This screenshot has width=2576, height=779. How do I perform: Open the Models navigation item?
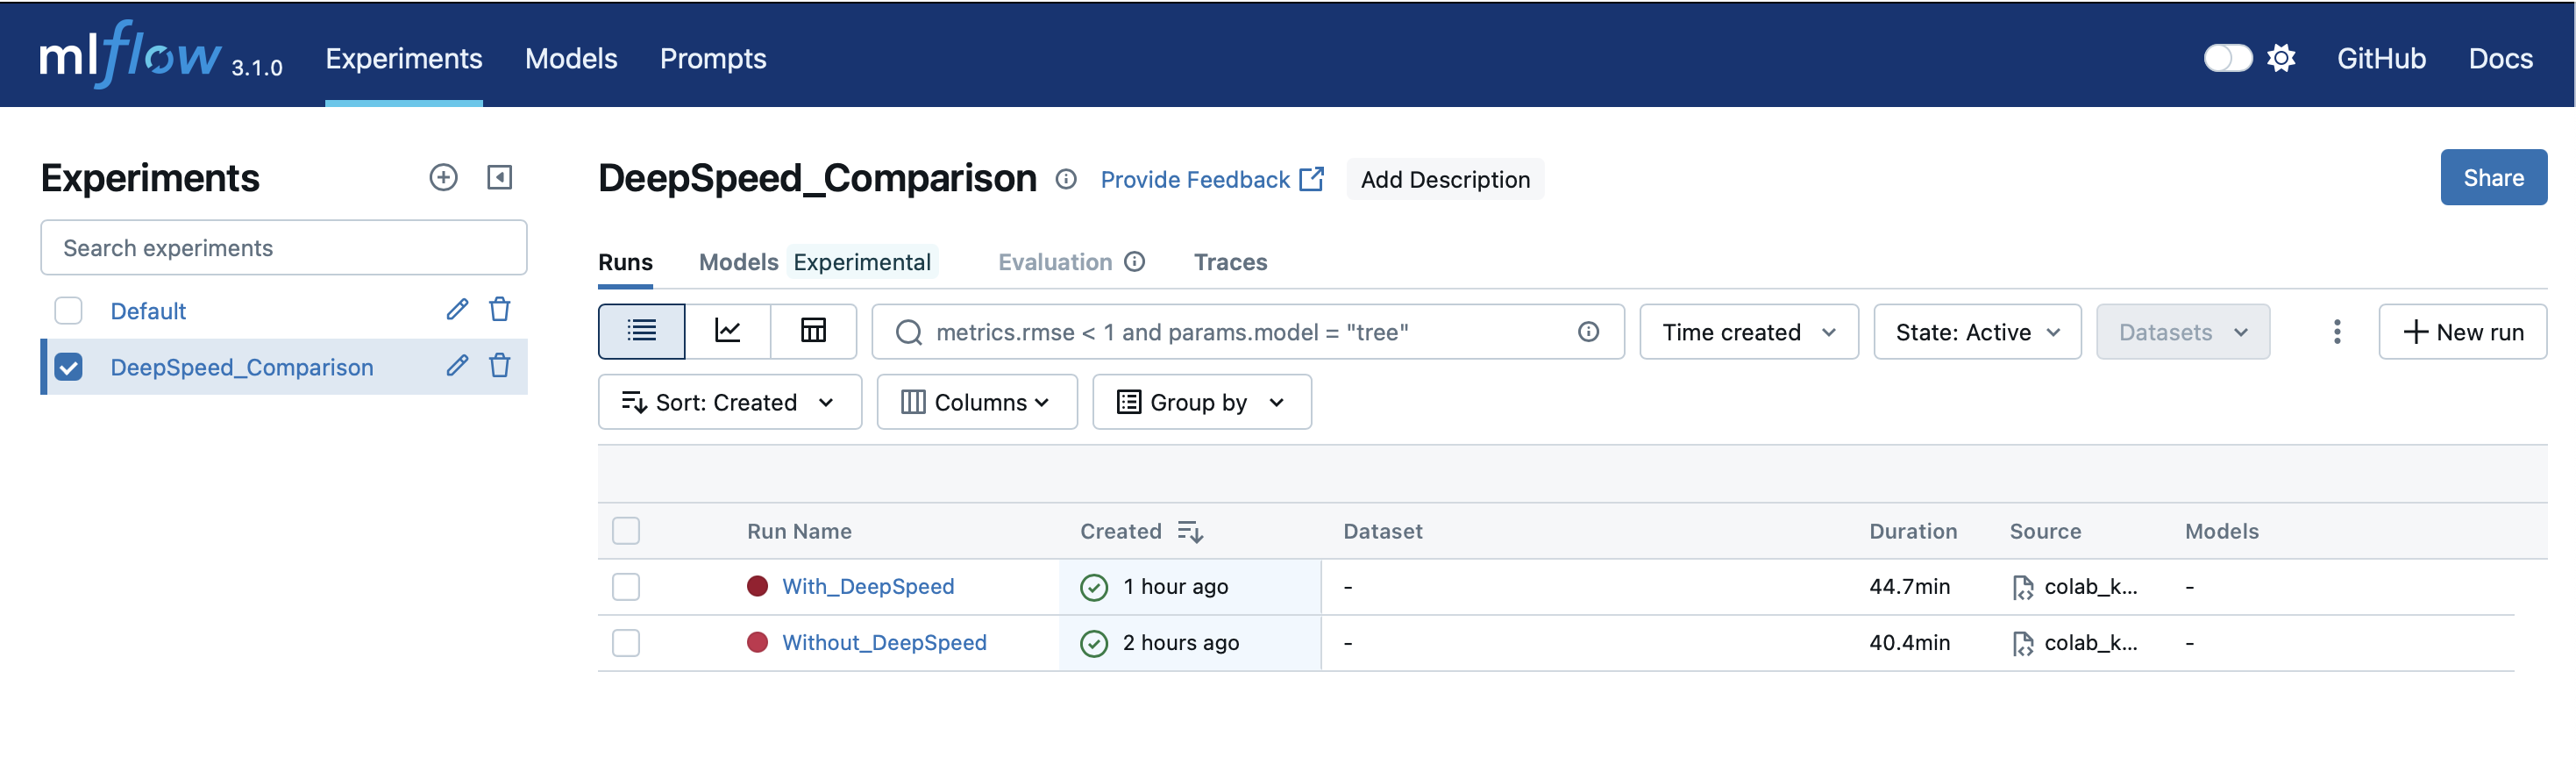[571, 59]
